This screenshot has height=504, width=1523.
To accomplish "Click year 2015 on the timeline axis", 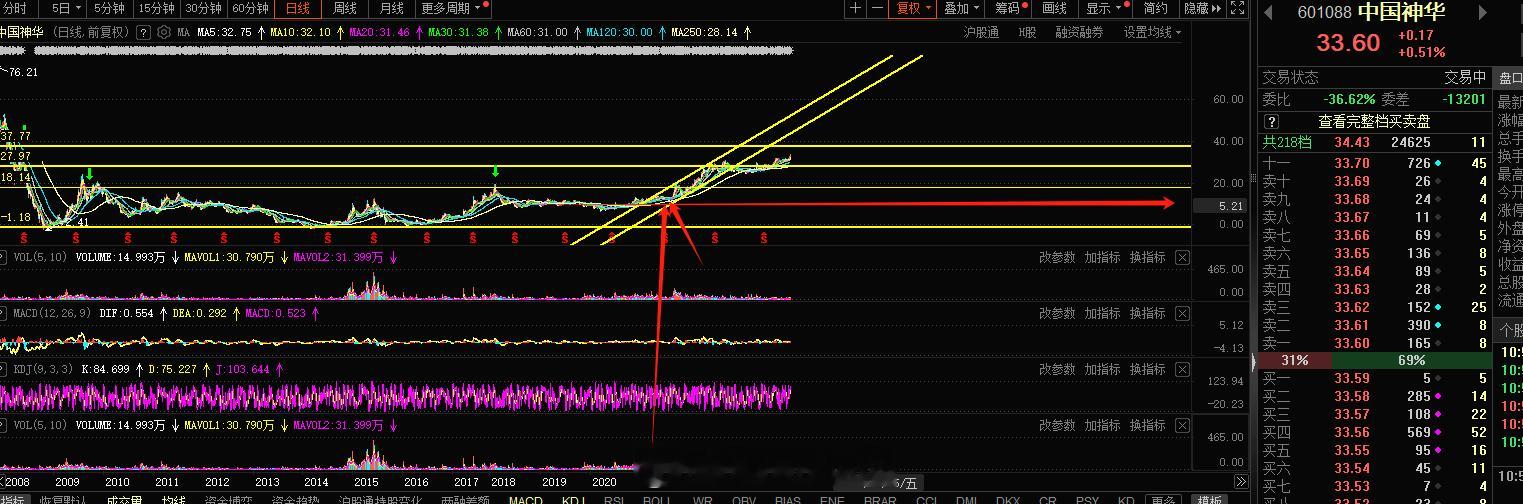I will (366, 482).
